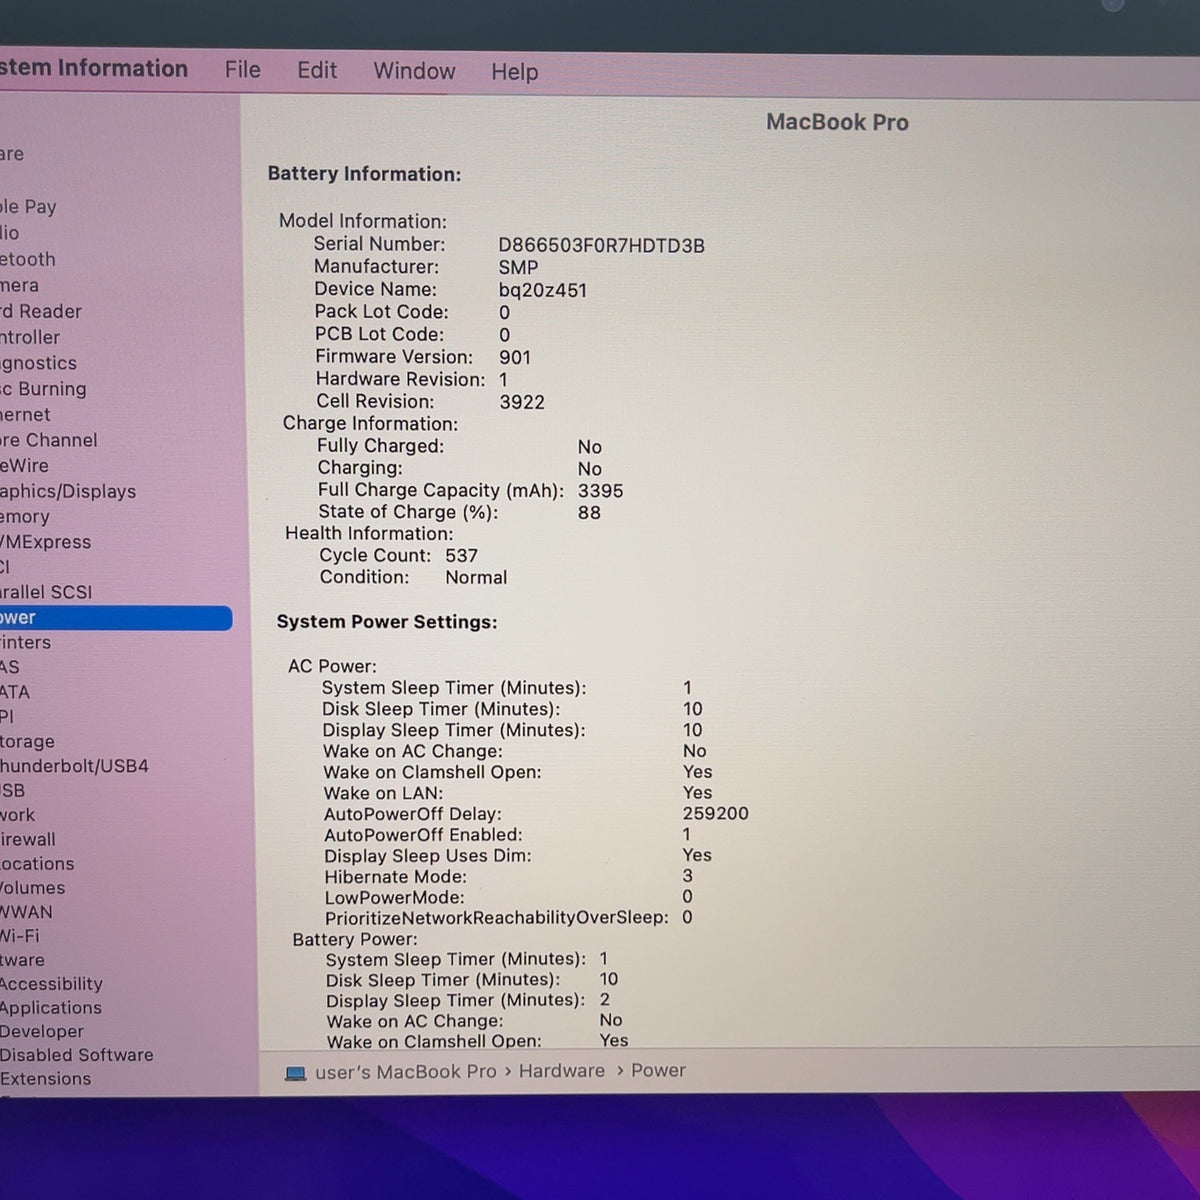Click the MacBook Pro window title

(837, 122)
